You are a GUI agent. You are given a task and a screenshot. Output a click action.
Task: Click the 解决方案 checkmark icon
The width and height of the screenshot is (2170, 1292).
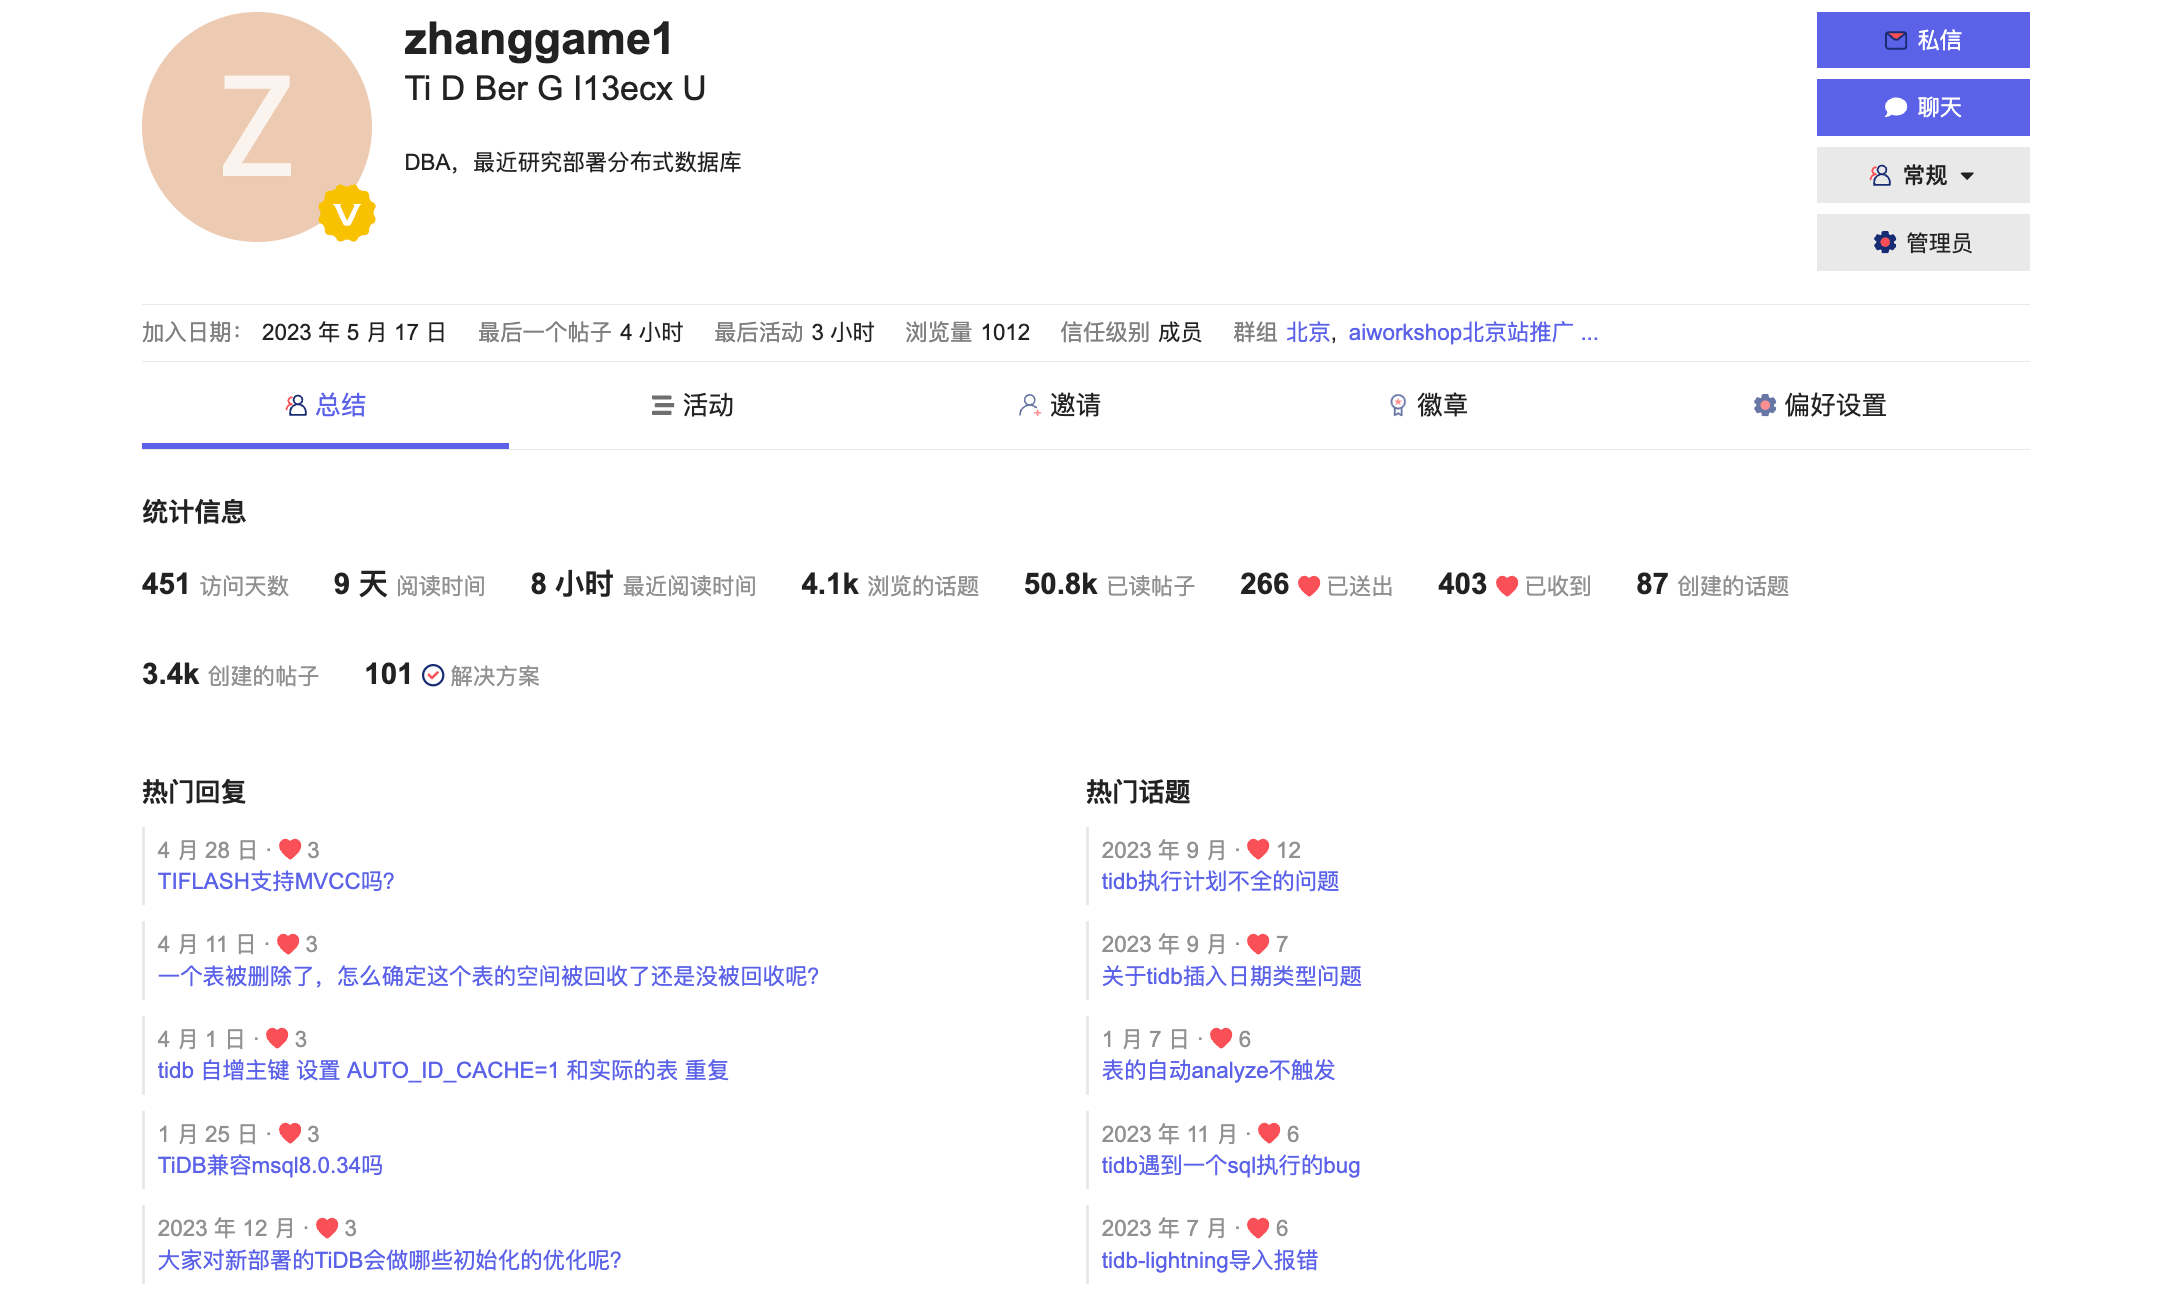pyautogui.click(x=433, y=676)
